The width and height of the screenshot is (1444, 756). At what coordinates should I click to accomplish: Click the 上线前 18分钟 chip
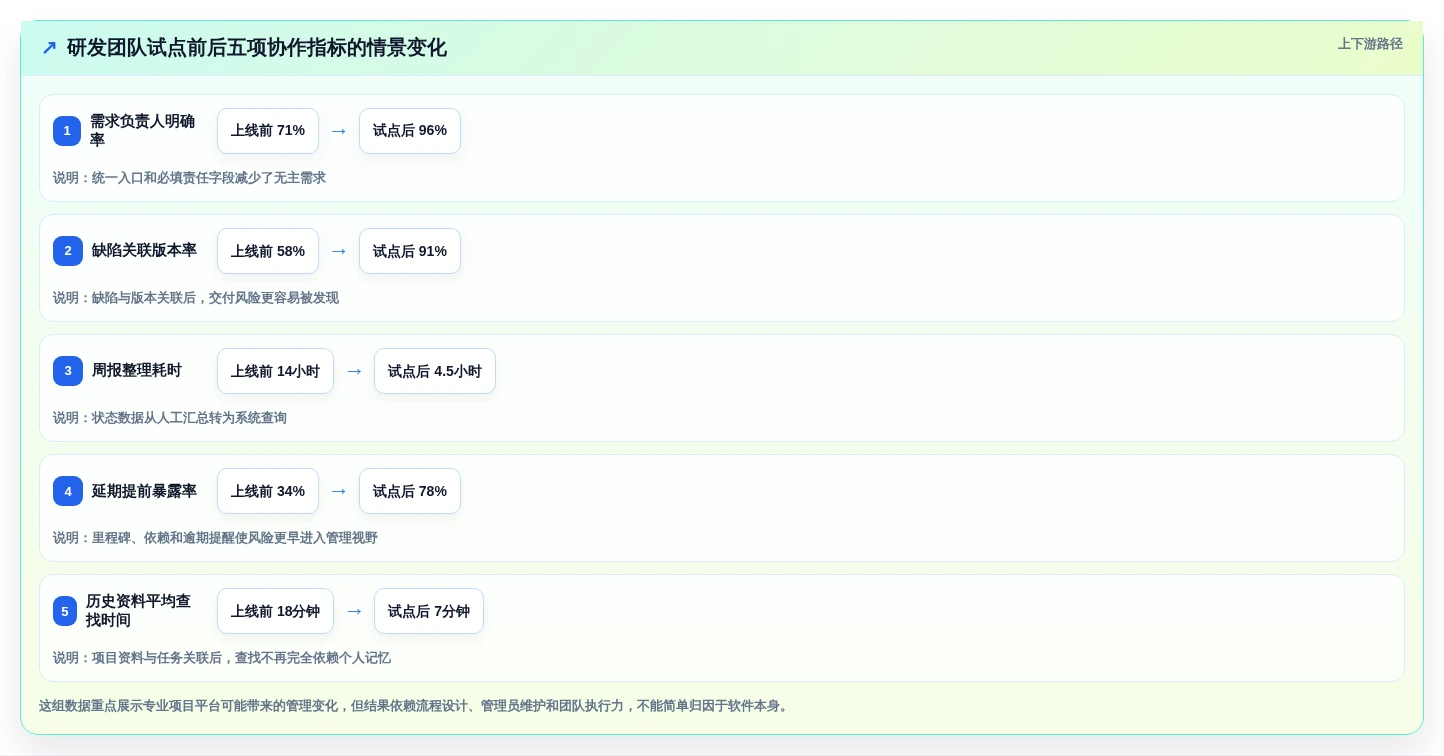coord(275,611)
